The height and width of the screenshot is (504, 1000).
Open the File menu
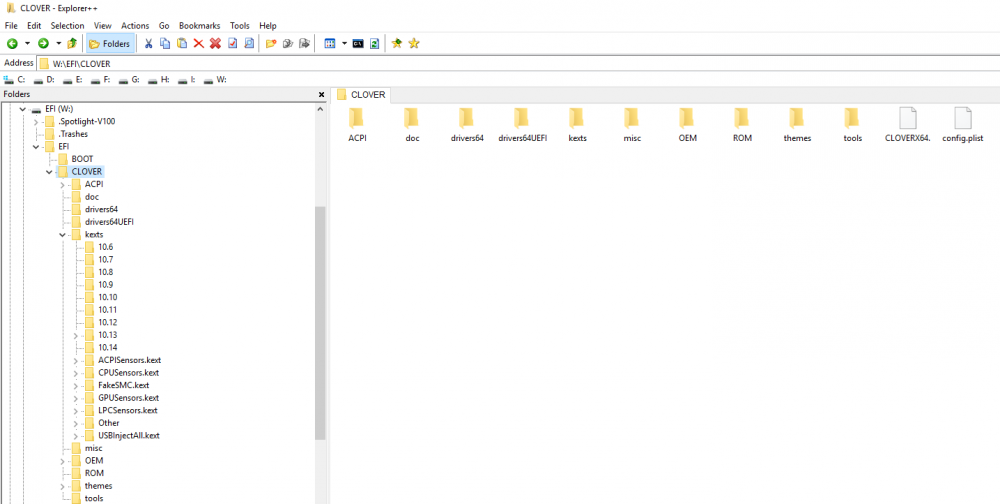pyautogui.click(x=11, y=26)
